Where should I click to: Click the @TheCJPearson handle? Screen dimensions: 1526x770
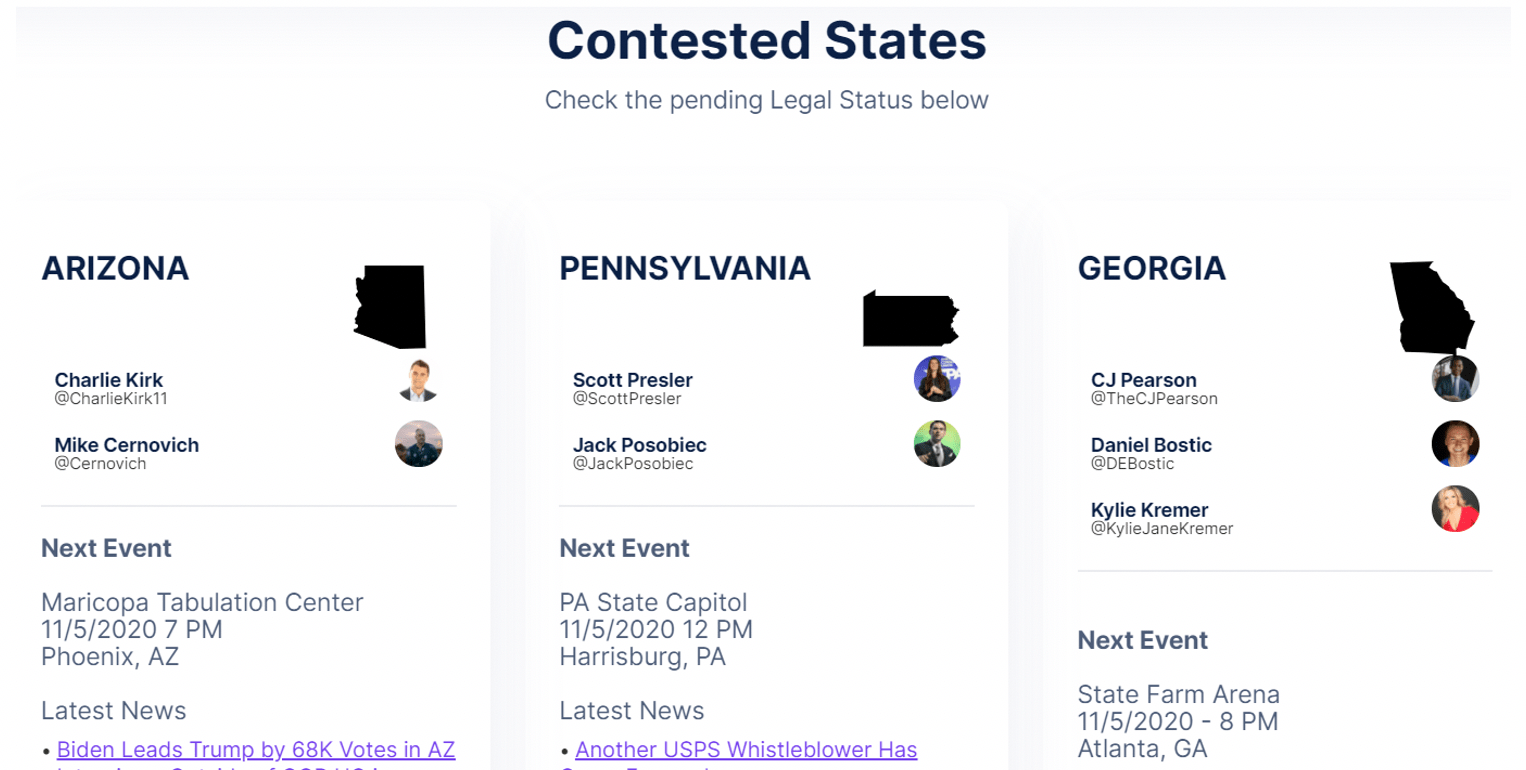click(1154, 398)
